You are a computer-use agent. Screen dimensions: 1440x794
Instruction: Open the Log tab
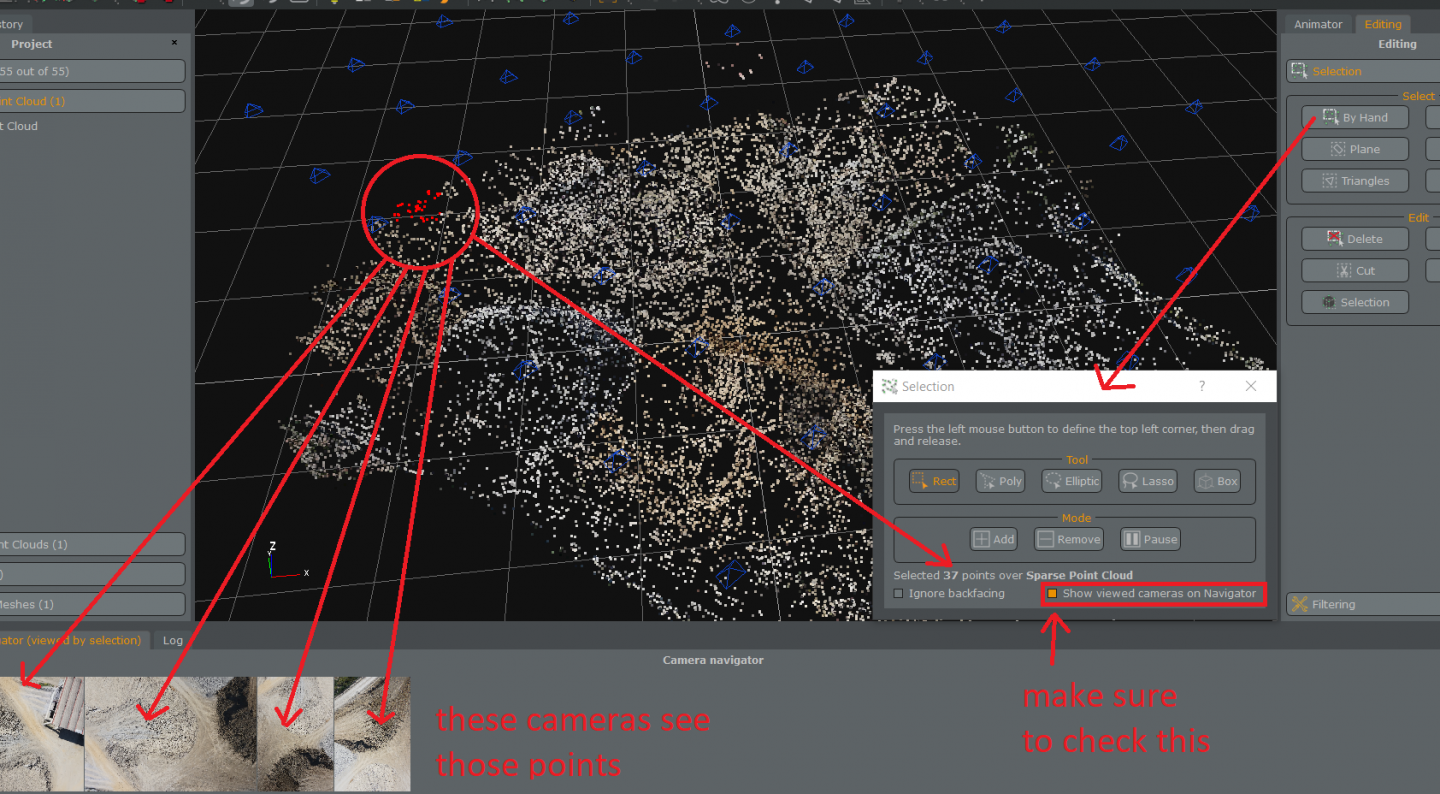click(x=173, y=640)
